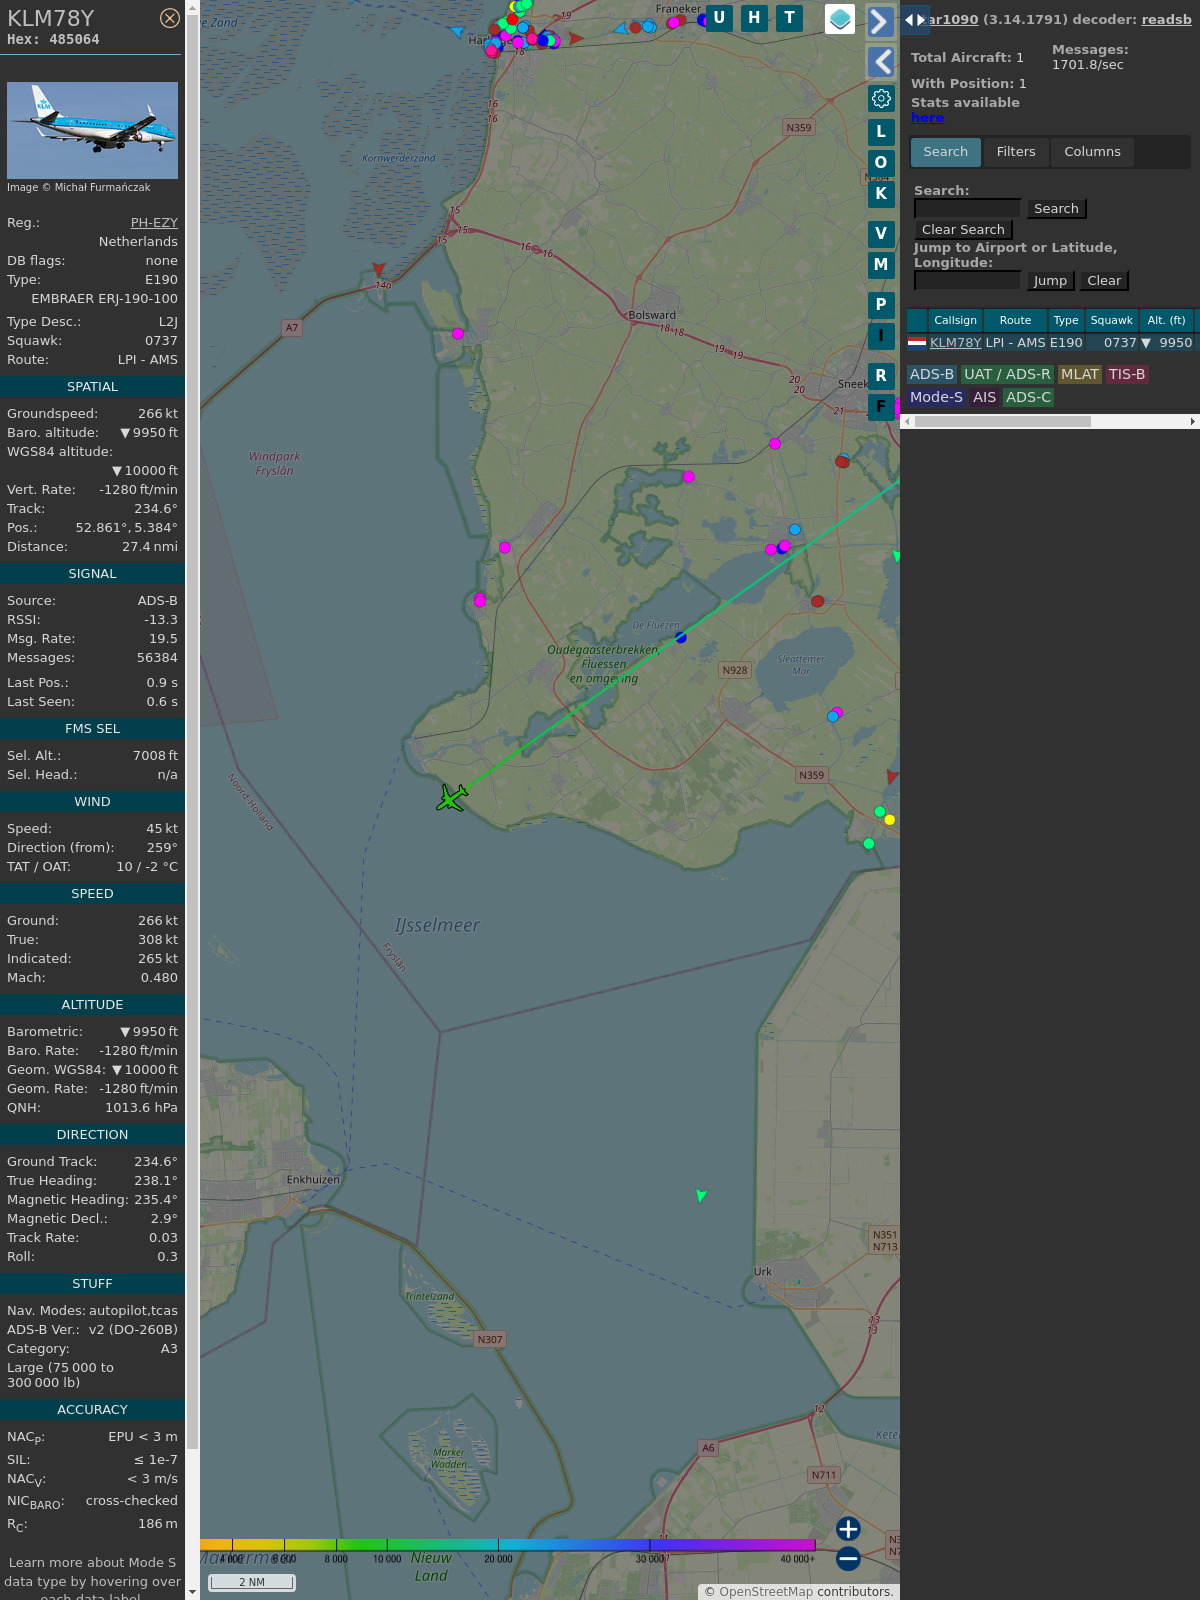The height and width of the screenshot is (1600, 1200).
Task: Click the right chevron sidebar arrow
Action: pyautogui.click(x=880, y=21)
